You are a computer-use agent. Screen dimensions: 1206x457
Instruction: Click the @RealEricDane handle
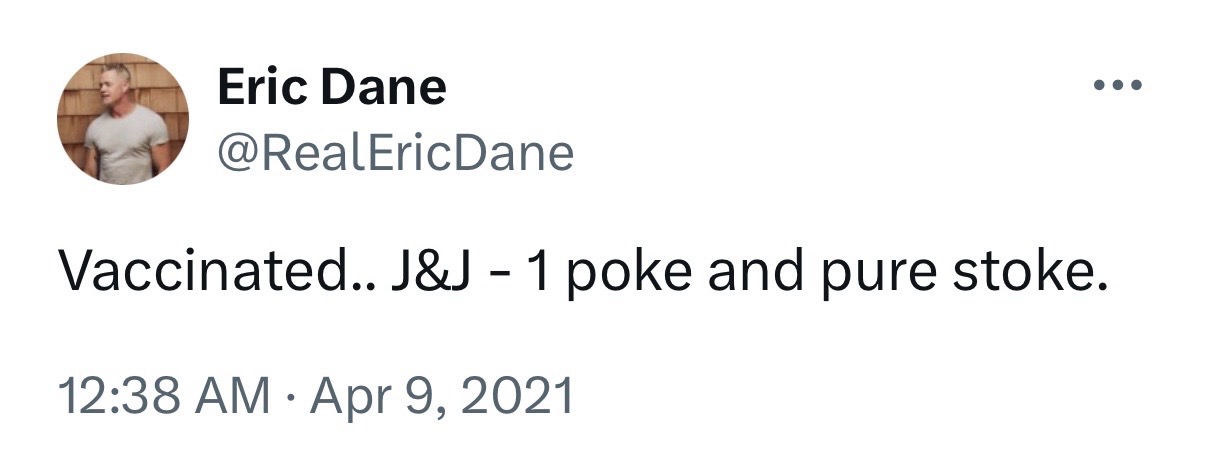pyautogui.click(x=395, y=153)
